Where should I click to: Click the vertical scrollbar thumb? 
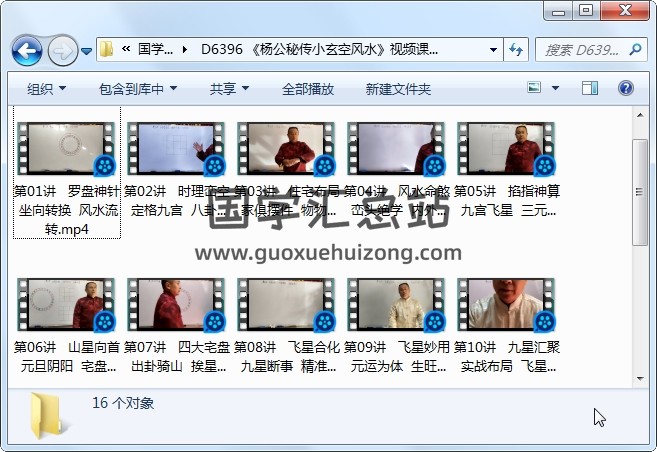tap(640, 192)
